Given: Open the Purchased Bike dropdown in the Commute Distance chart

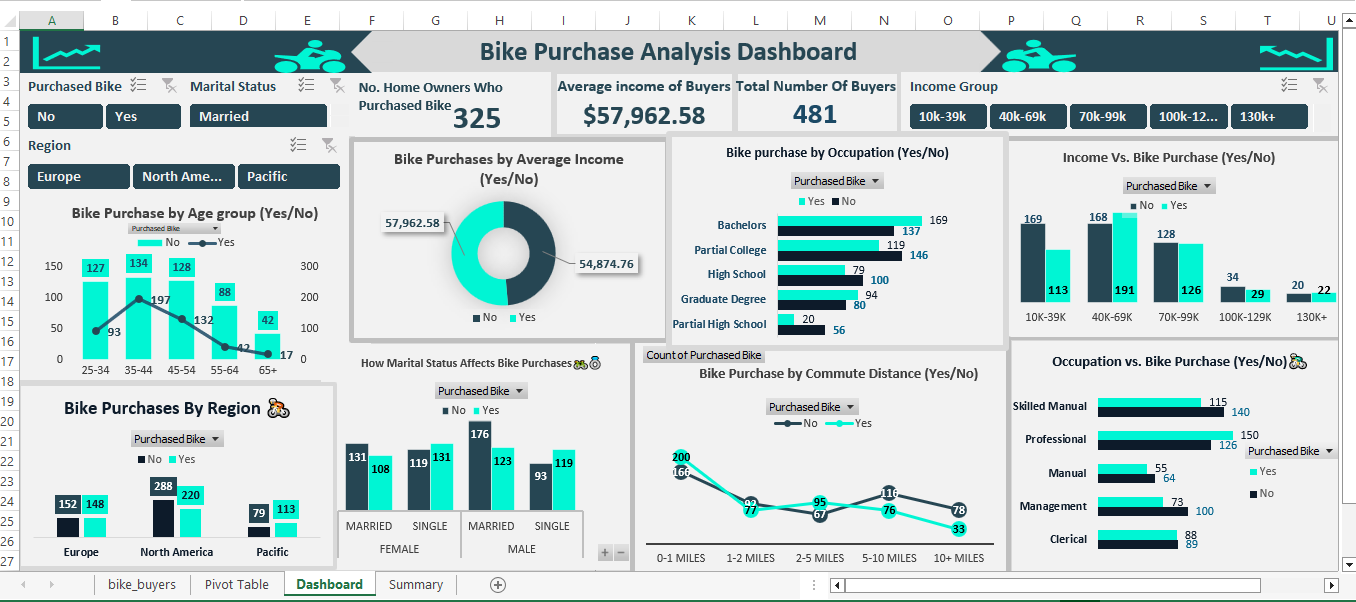Looking at the screenshot, I should (x=811, y=407).
